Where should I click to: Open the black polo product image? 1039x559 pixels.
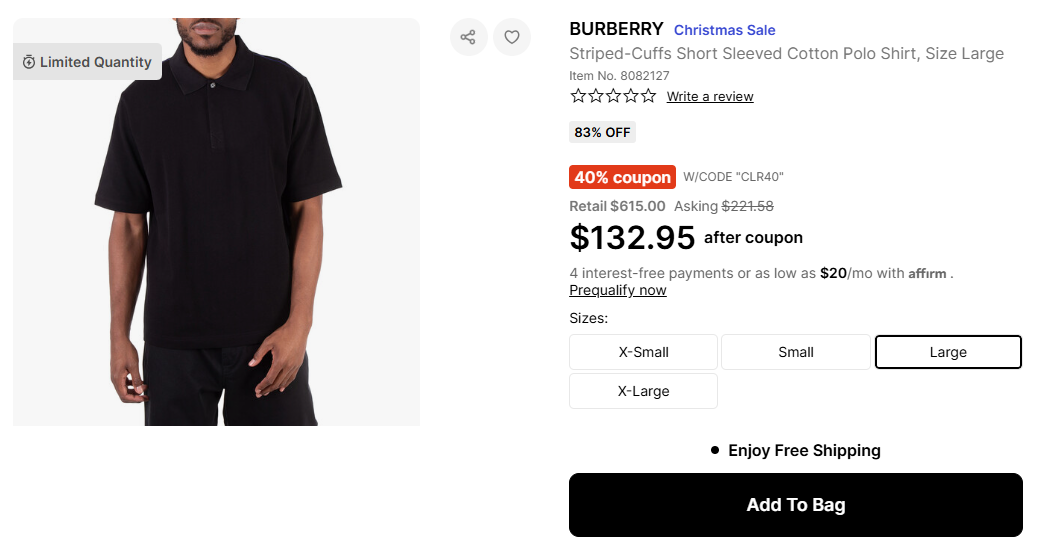(216, 240)
